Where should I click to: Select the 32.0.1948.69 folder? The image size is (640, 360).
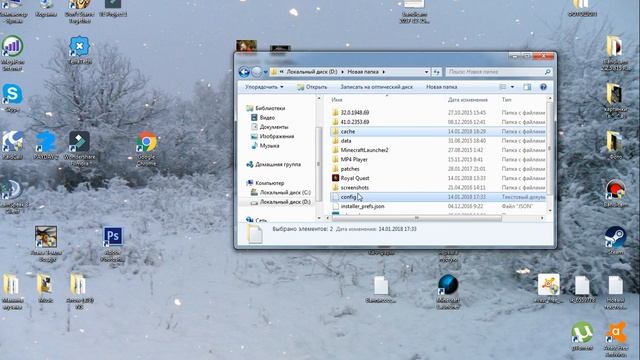pos(355,113)
